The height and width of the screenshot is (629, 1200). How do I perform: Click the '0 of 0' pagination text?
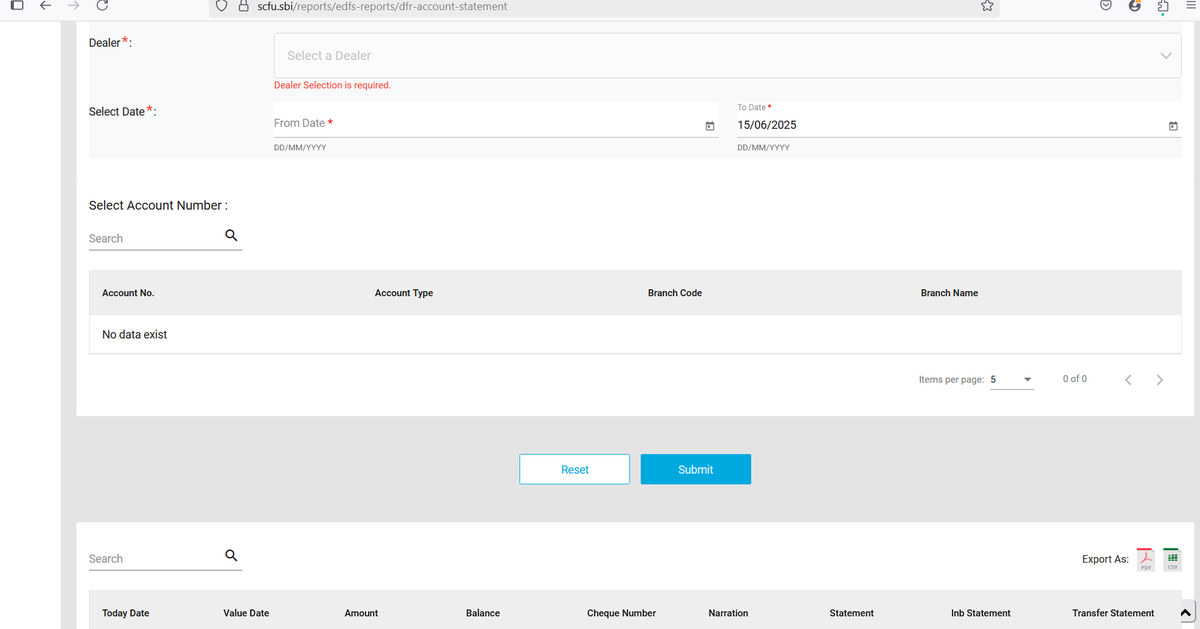[x=1075, y=379]
